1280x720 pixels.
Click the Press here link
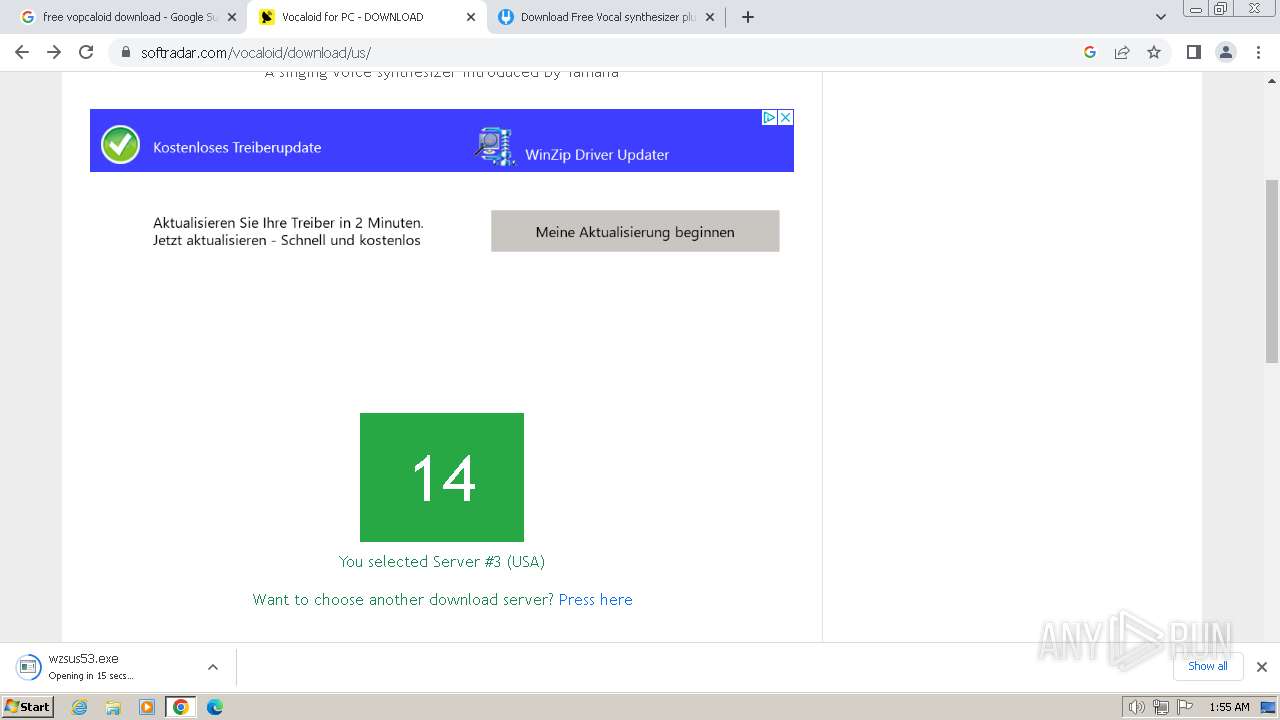(x=595, y=600)
